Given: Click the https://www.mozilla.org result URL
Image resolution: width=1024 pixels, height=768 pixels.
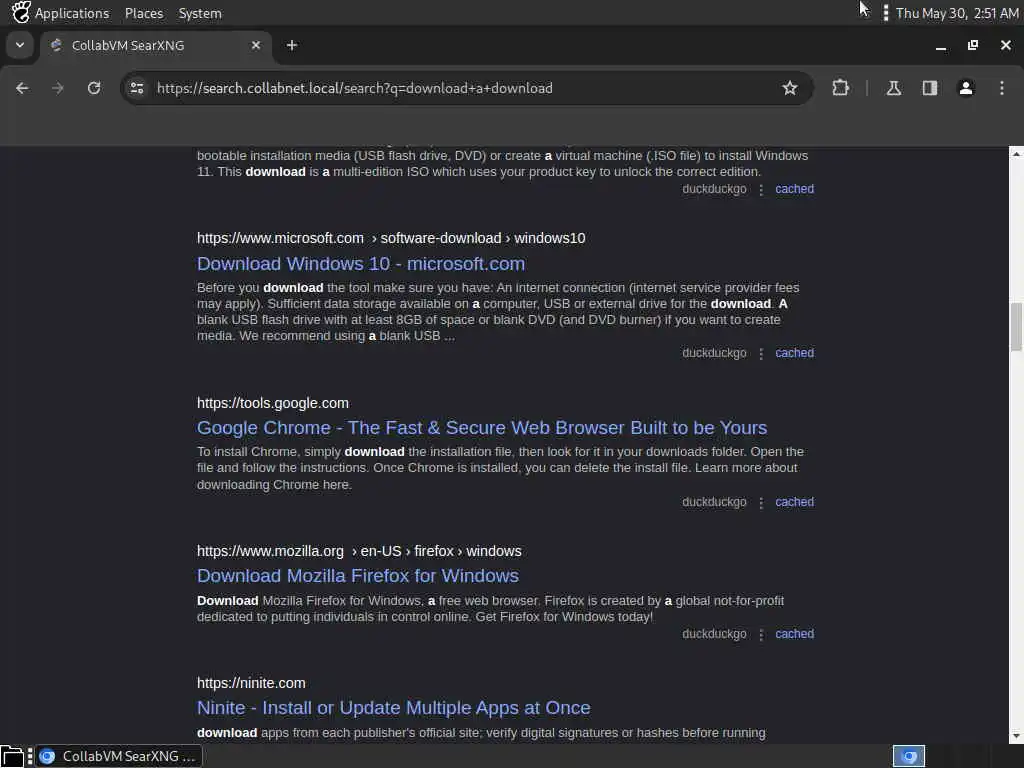Looking at the screenshot, I should (x=359, y=551).
